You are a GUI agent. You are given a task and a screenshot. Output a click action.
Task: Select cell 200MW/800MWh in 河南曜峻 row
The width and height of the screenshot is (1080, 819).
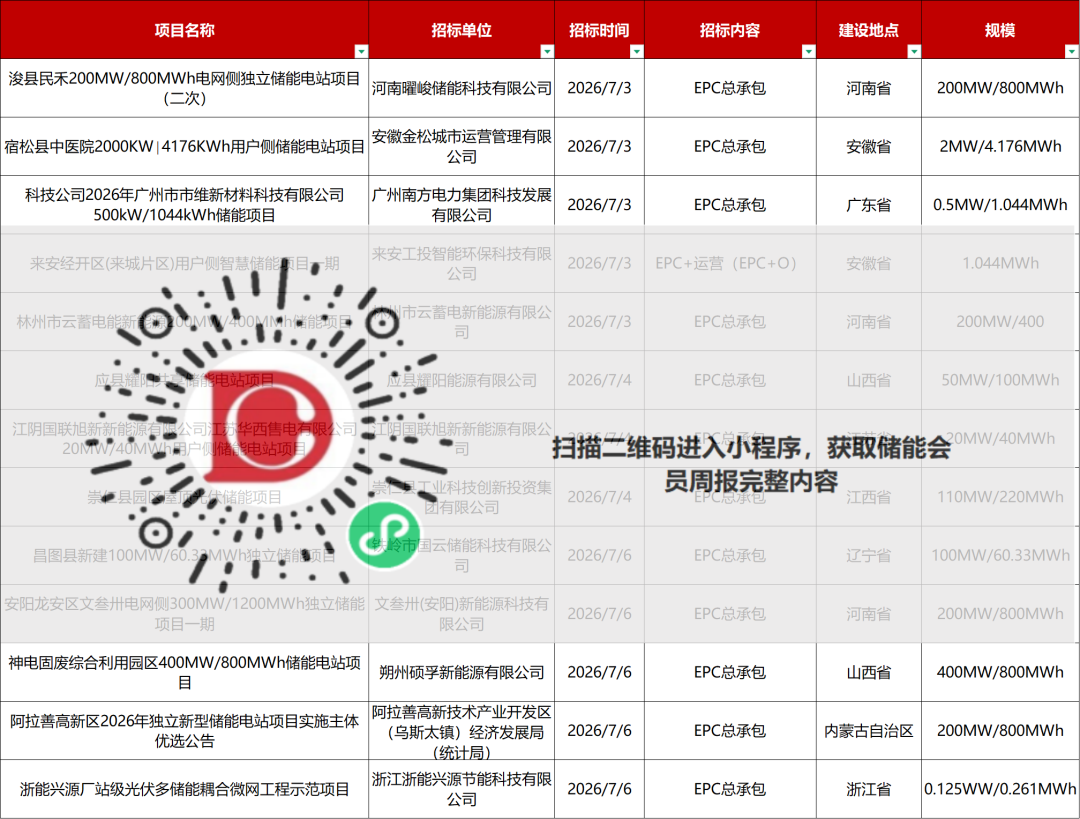click(x=1000, y=88)
